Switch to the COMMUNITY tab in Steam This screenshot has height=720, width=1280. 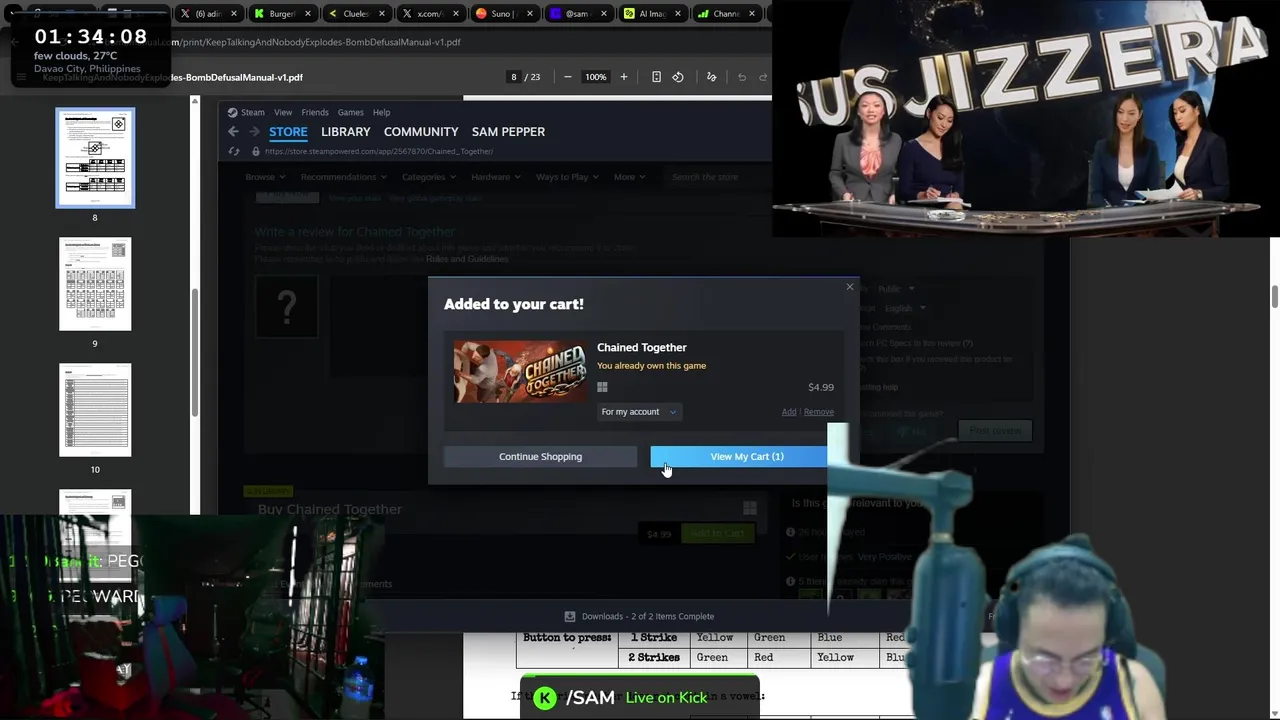click(x=421, y=132)
